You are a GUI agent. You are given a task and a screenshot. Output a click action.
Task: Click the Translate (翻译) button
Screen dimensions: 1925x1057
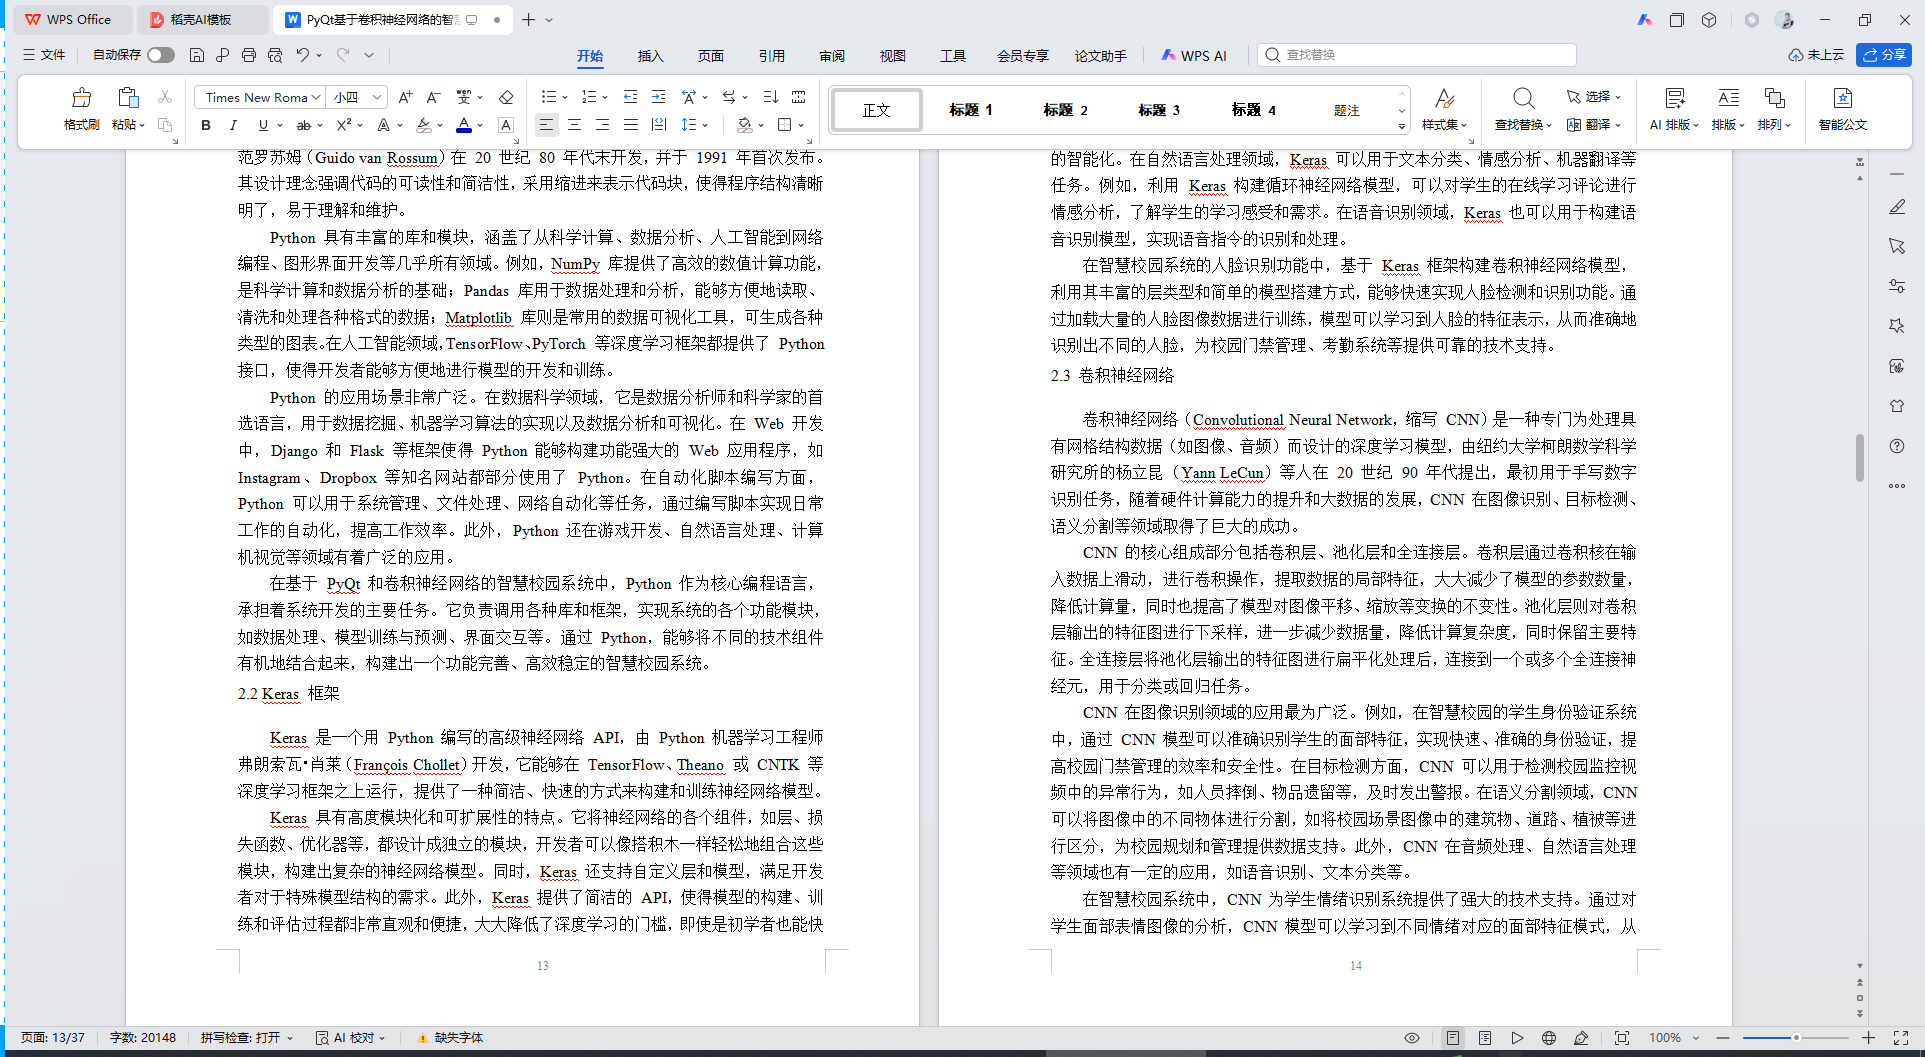1594,125
